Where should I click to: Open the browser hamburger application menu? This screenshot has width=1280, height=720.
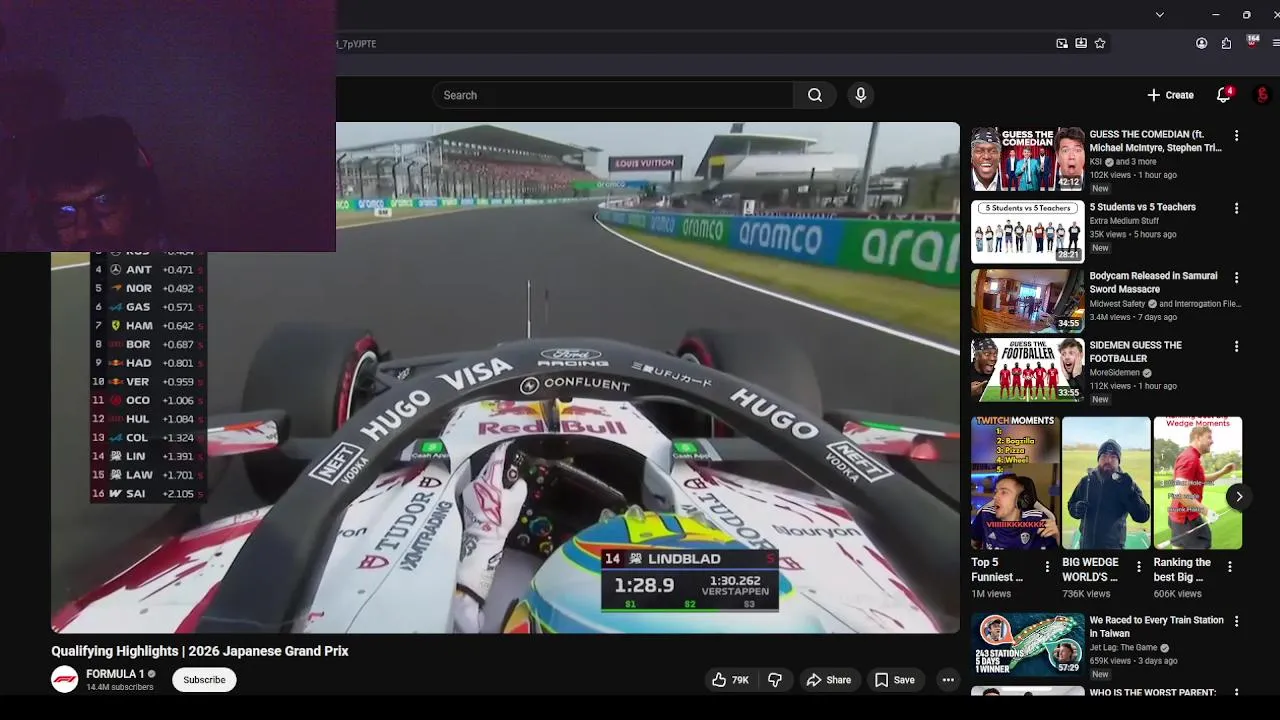1276,43
